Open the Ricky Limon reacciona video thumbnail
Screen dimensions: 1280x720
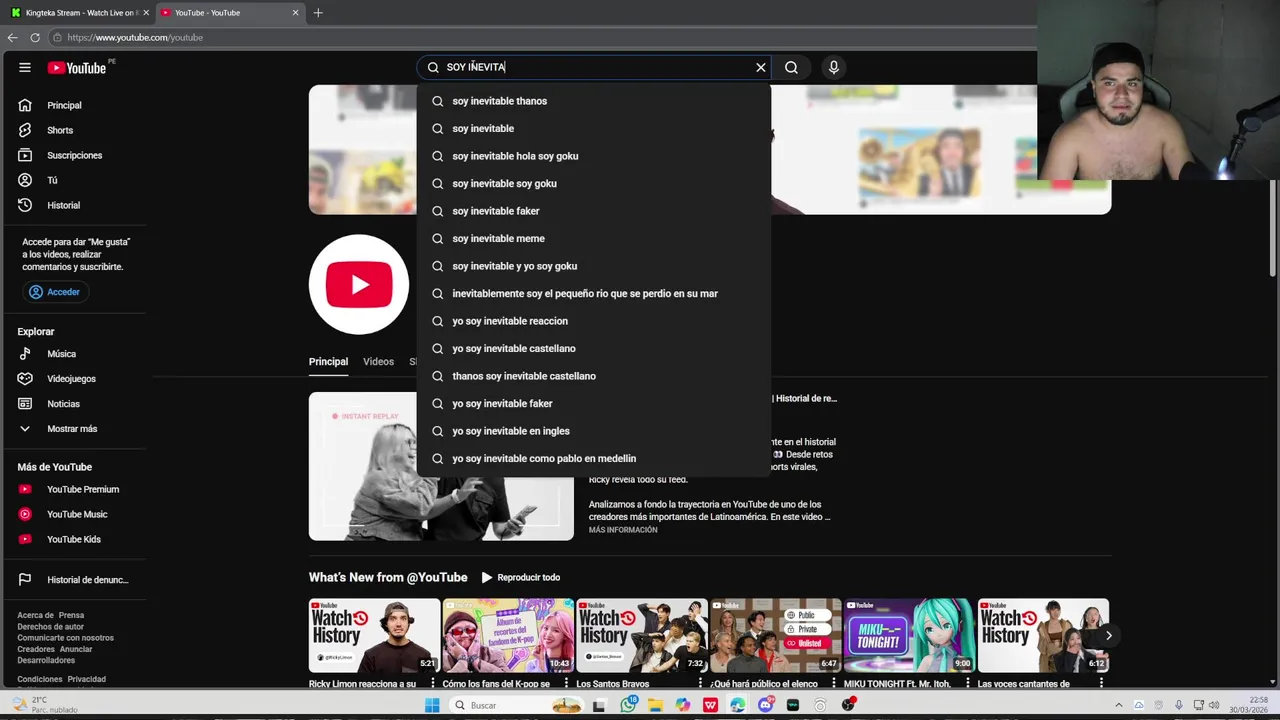click(x=374, y=635)
